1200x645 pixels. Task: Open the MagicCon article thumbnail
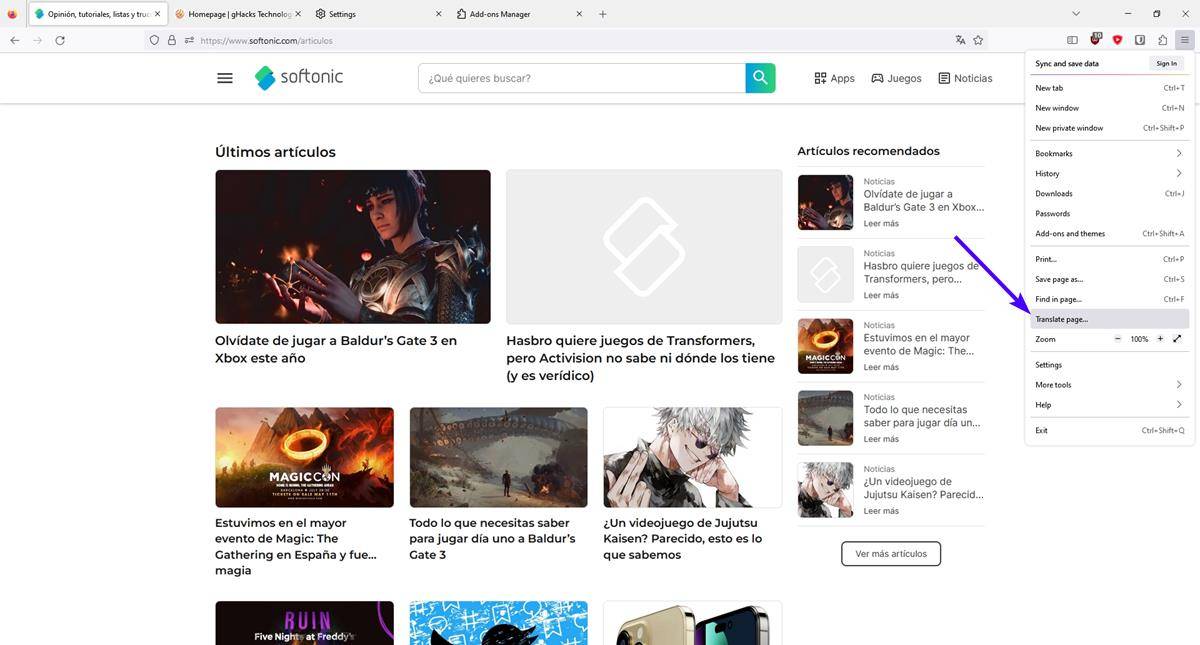click(x=304, y=457)
